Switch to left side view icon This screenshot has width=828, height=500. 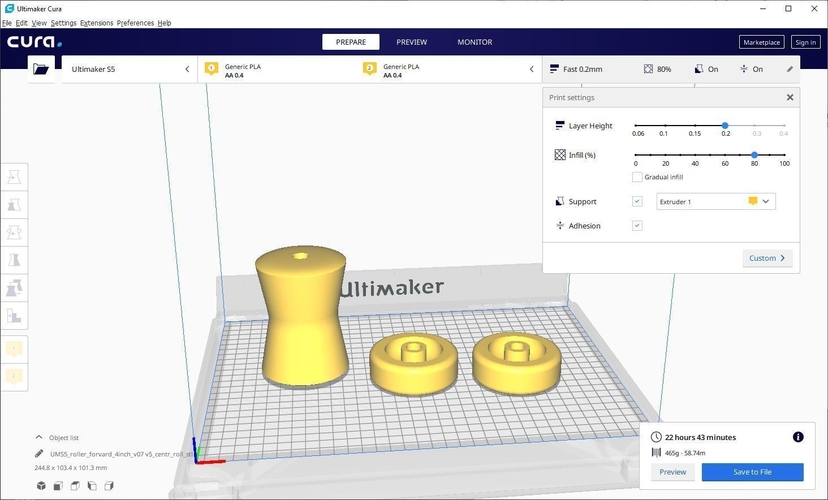[x=92, y=486]
